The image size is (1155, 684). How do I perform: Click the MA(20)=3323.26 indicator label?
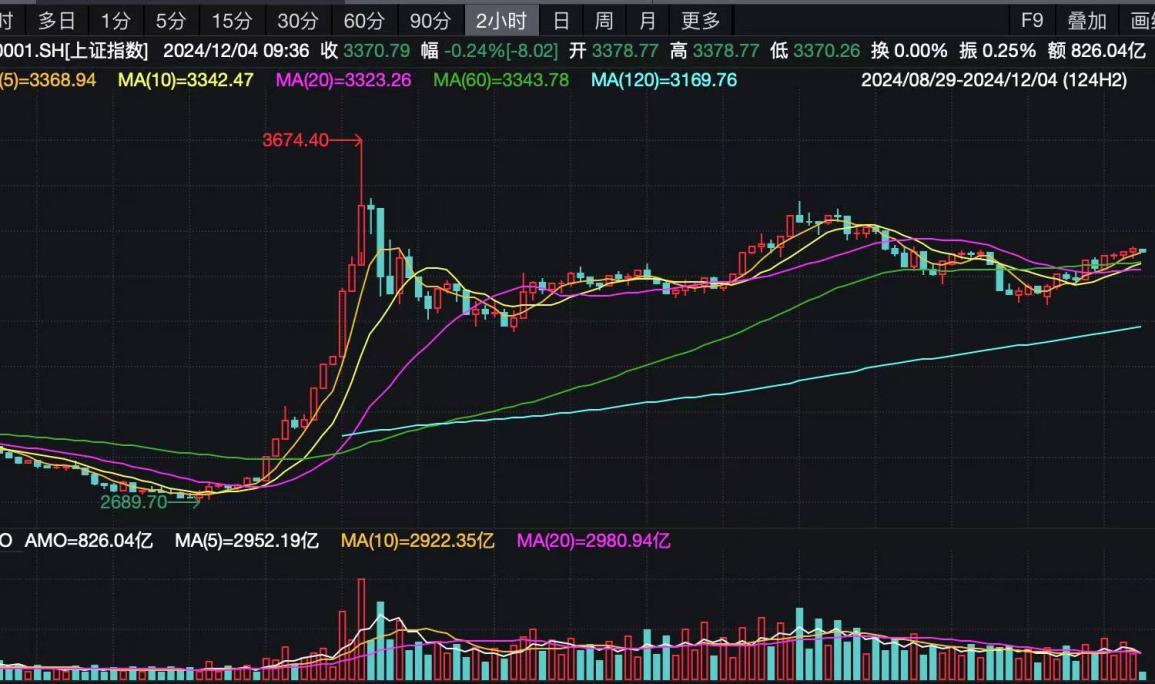click(x=343, y=80)
